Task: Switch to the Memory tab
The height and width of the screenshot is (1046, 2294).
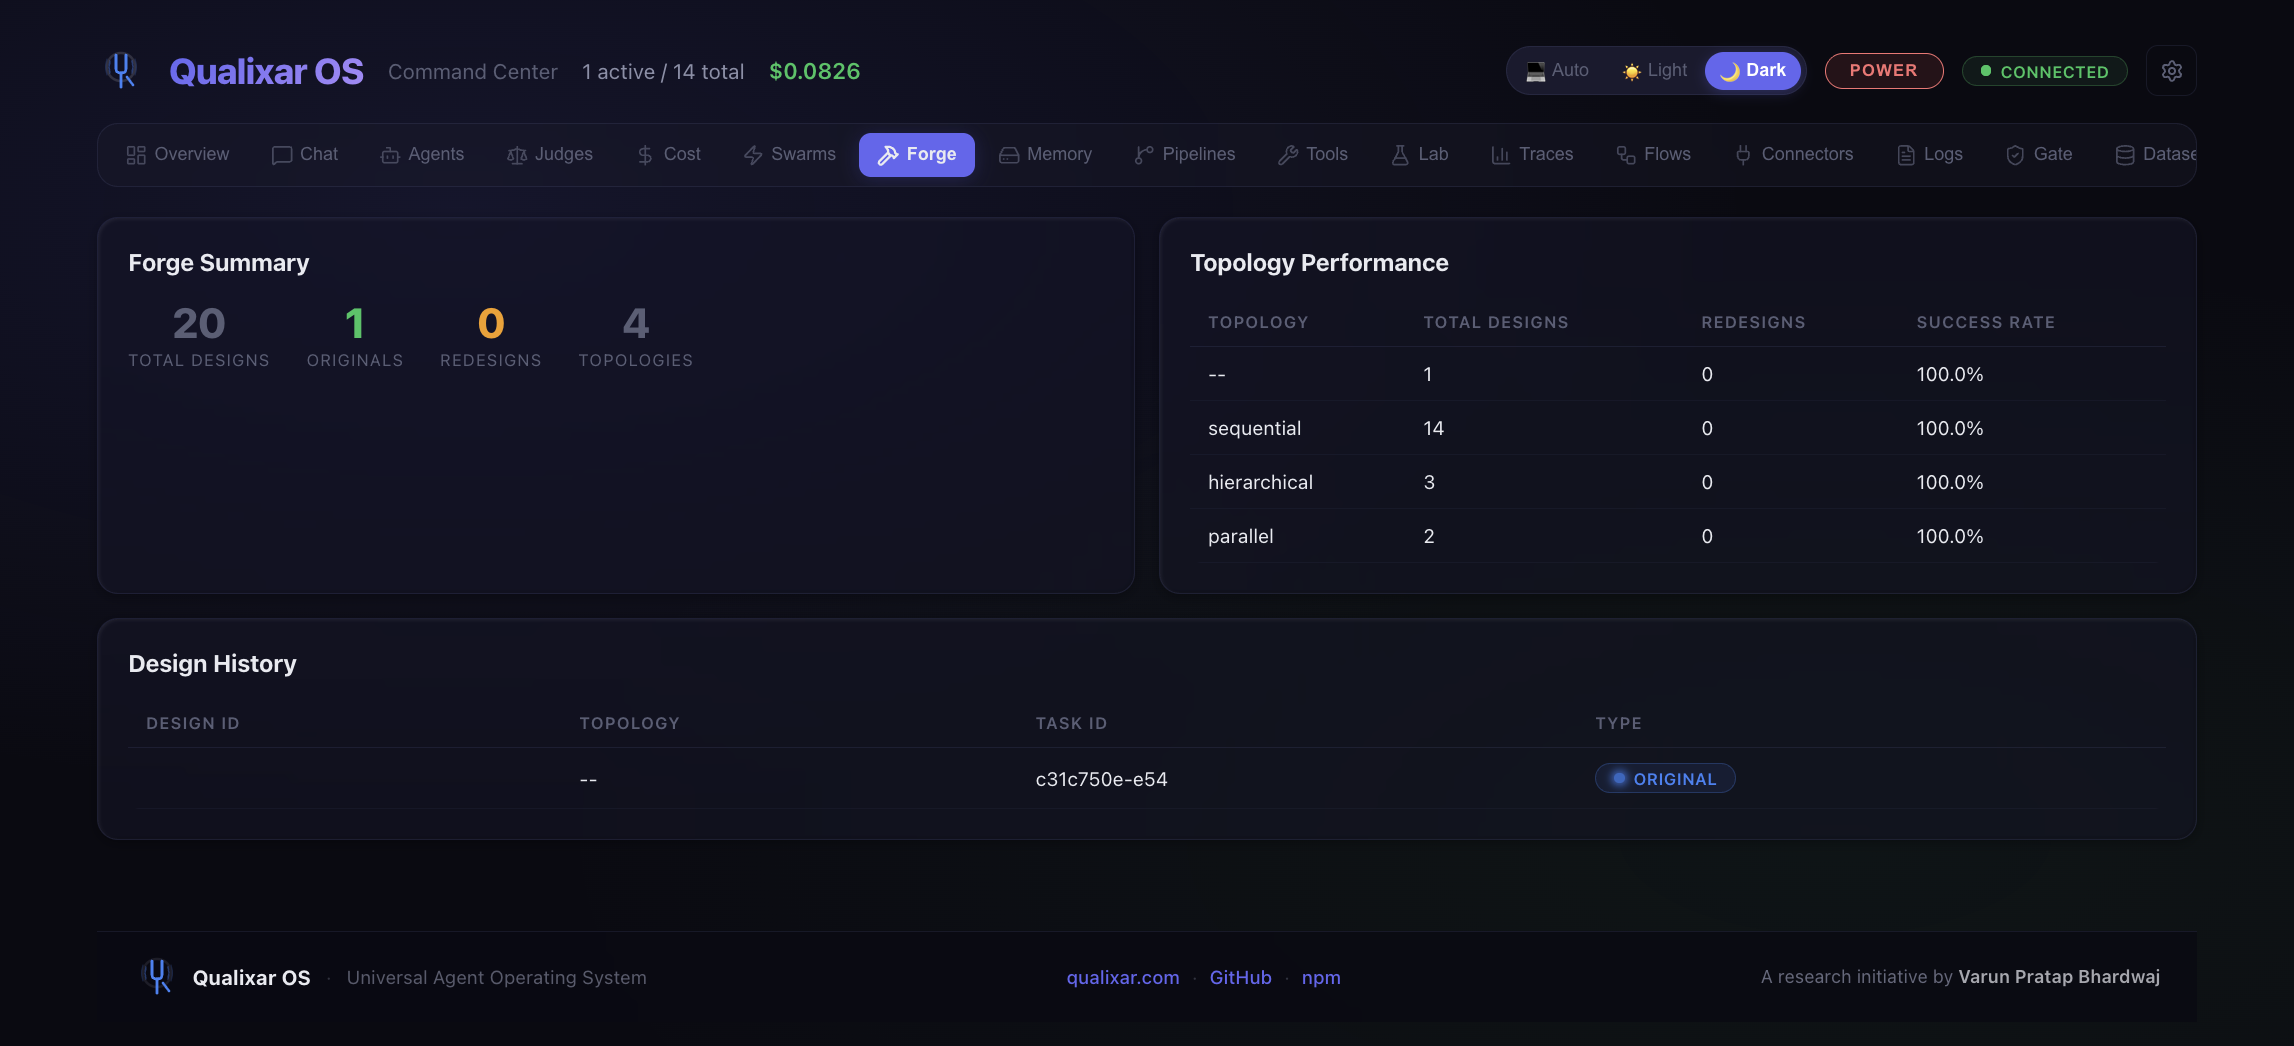Action: [1046, 155]
